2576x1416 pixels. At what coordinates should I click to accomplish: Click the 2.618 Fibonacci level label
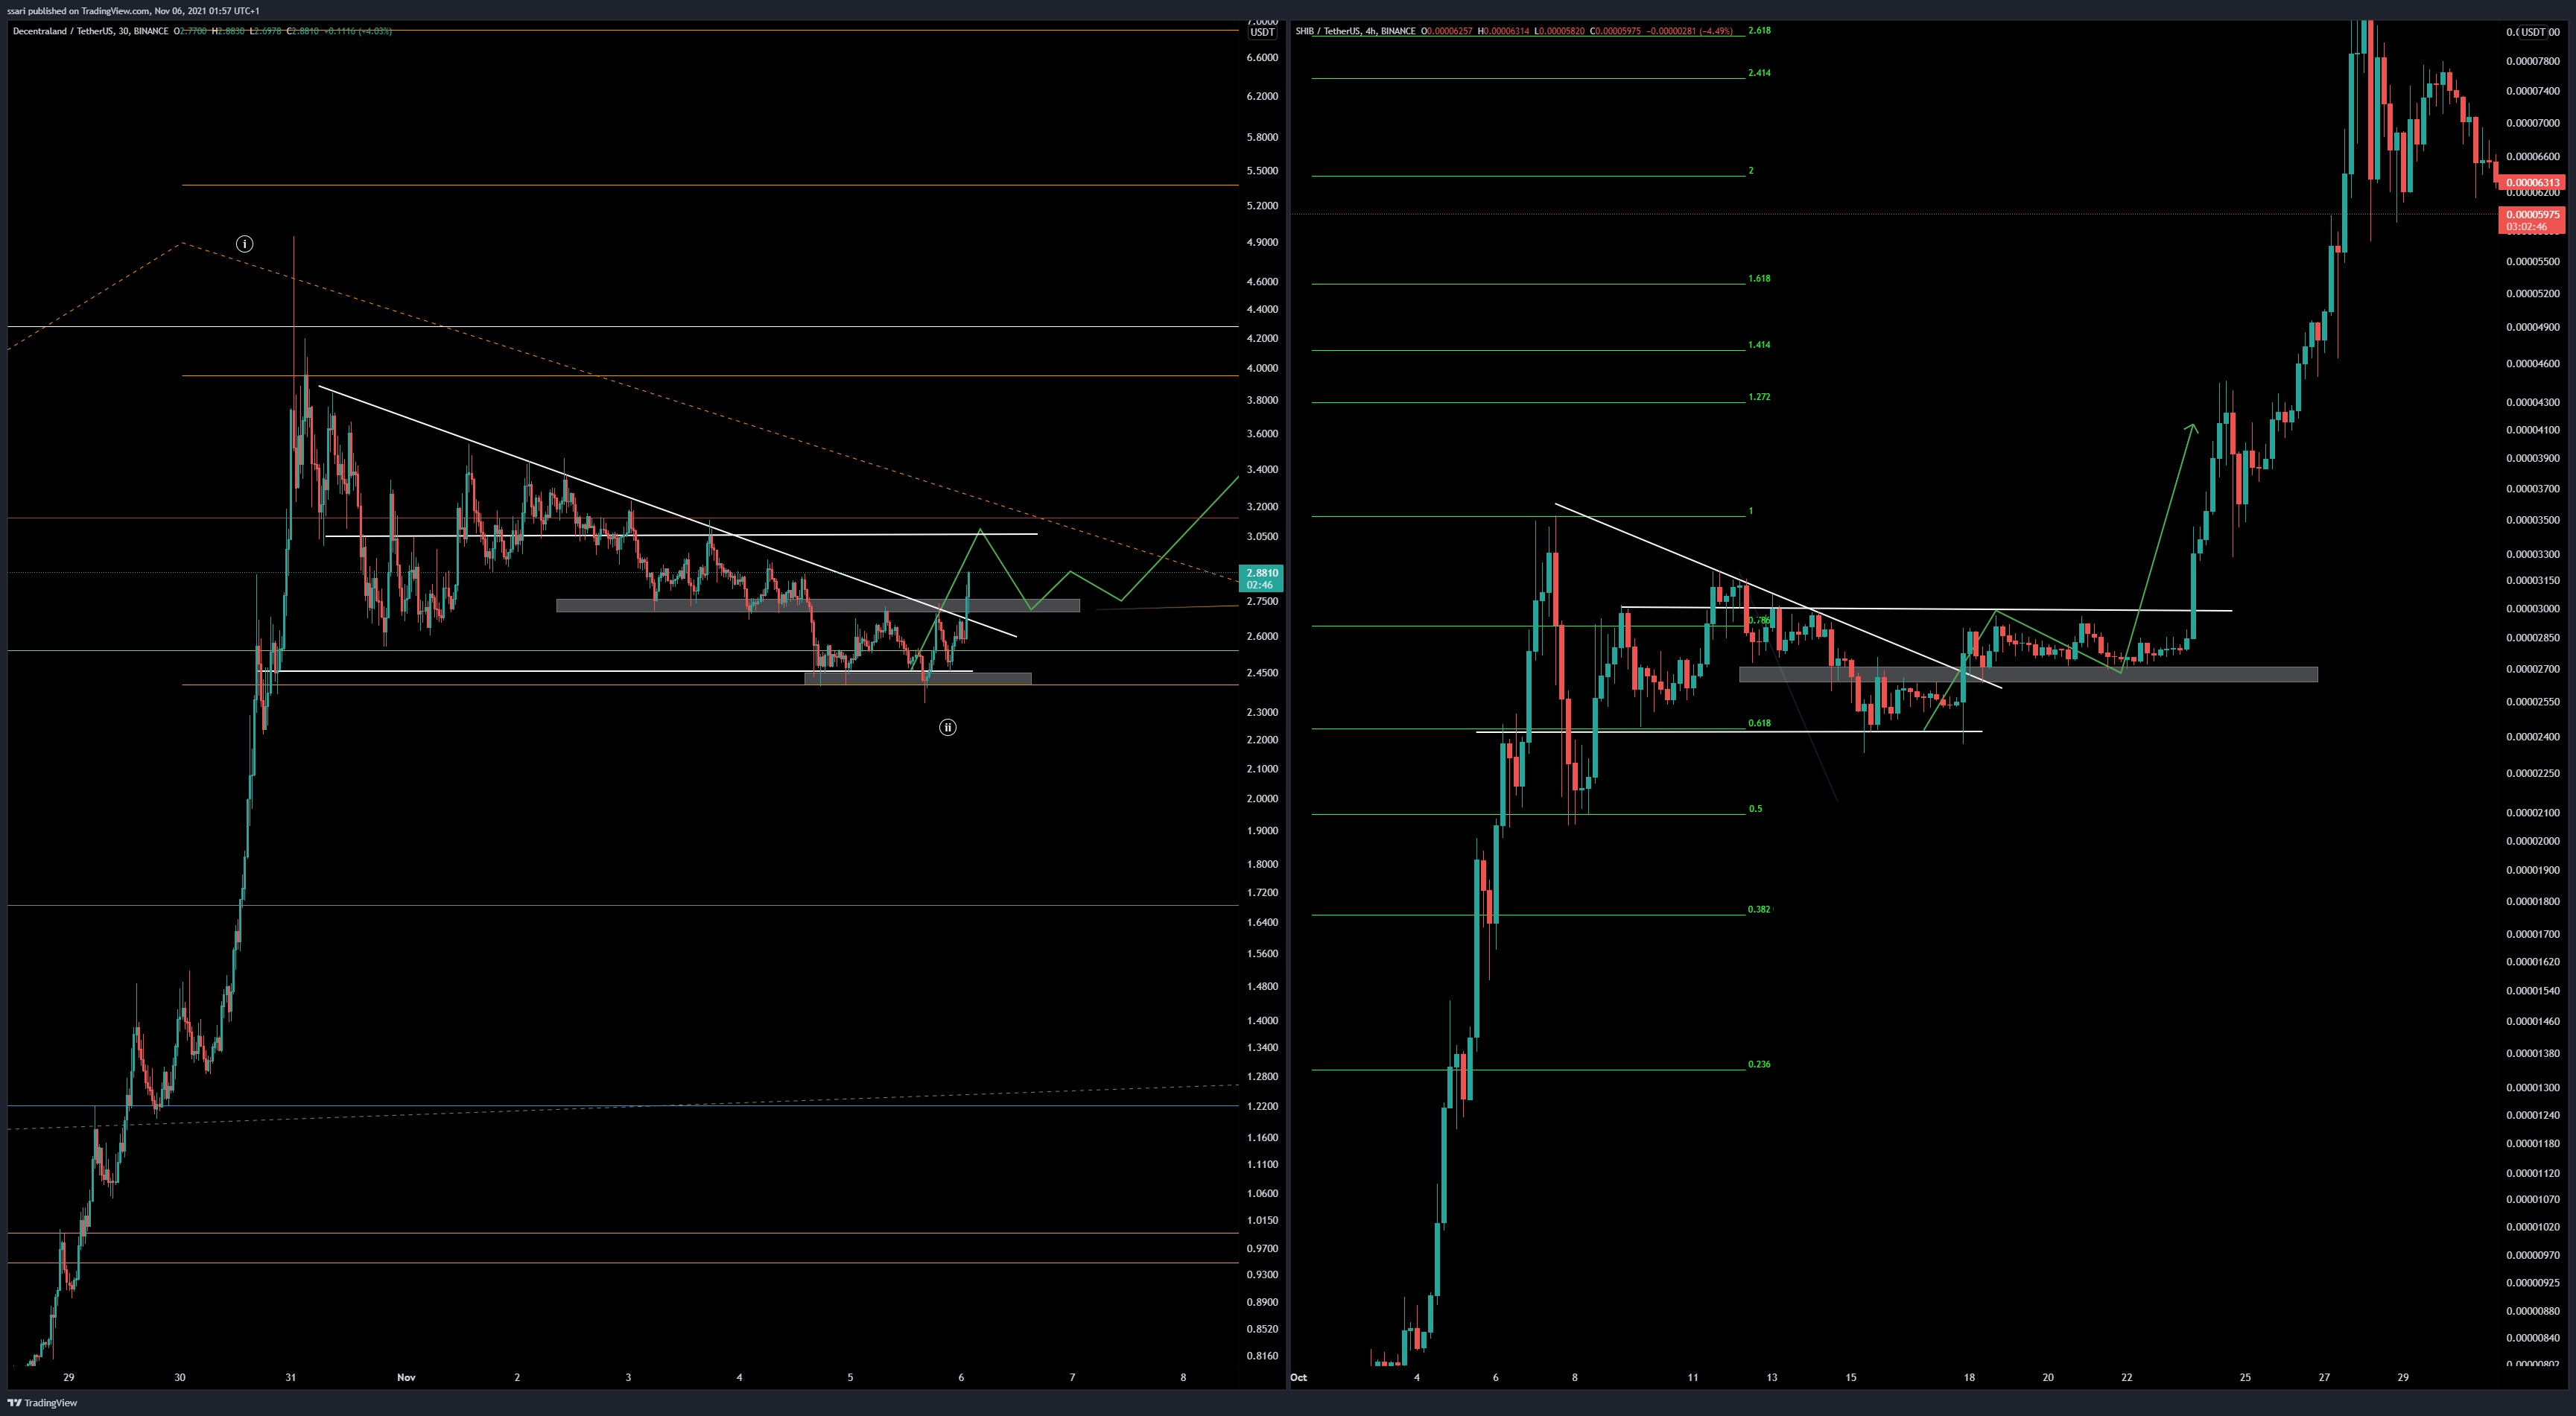pos(1759,31)
